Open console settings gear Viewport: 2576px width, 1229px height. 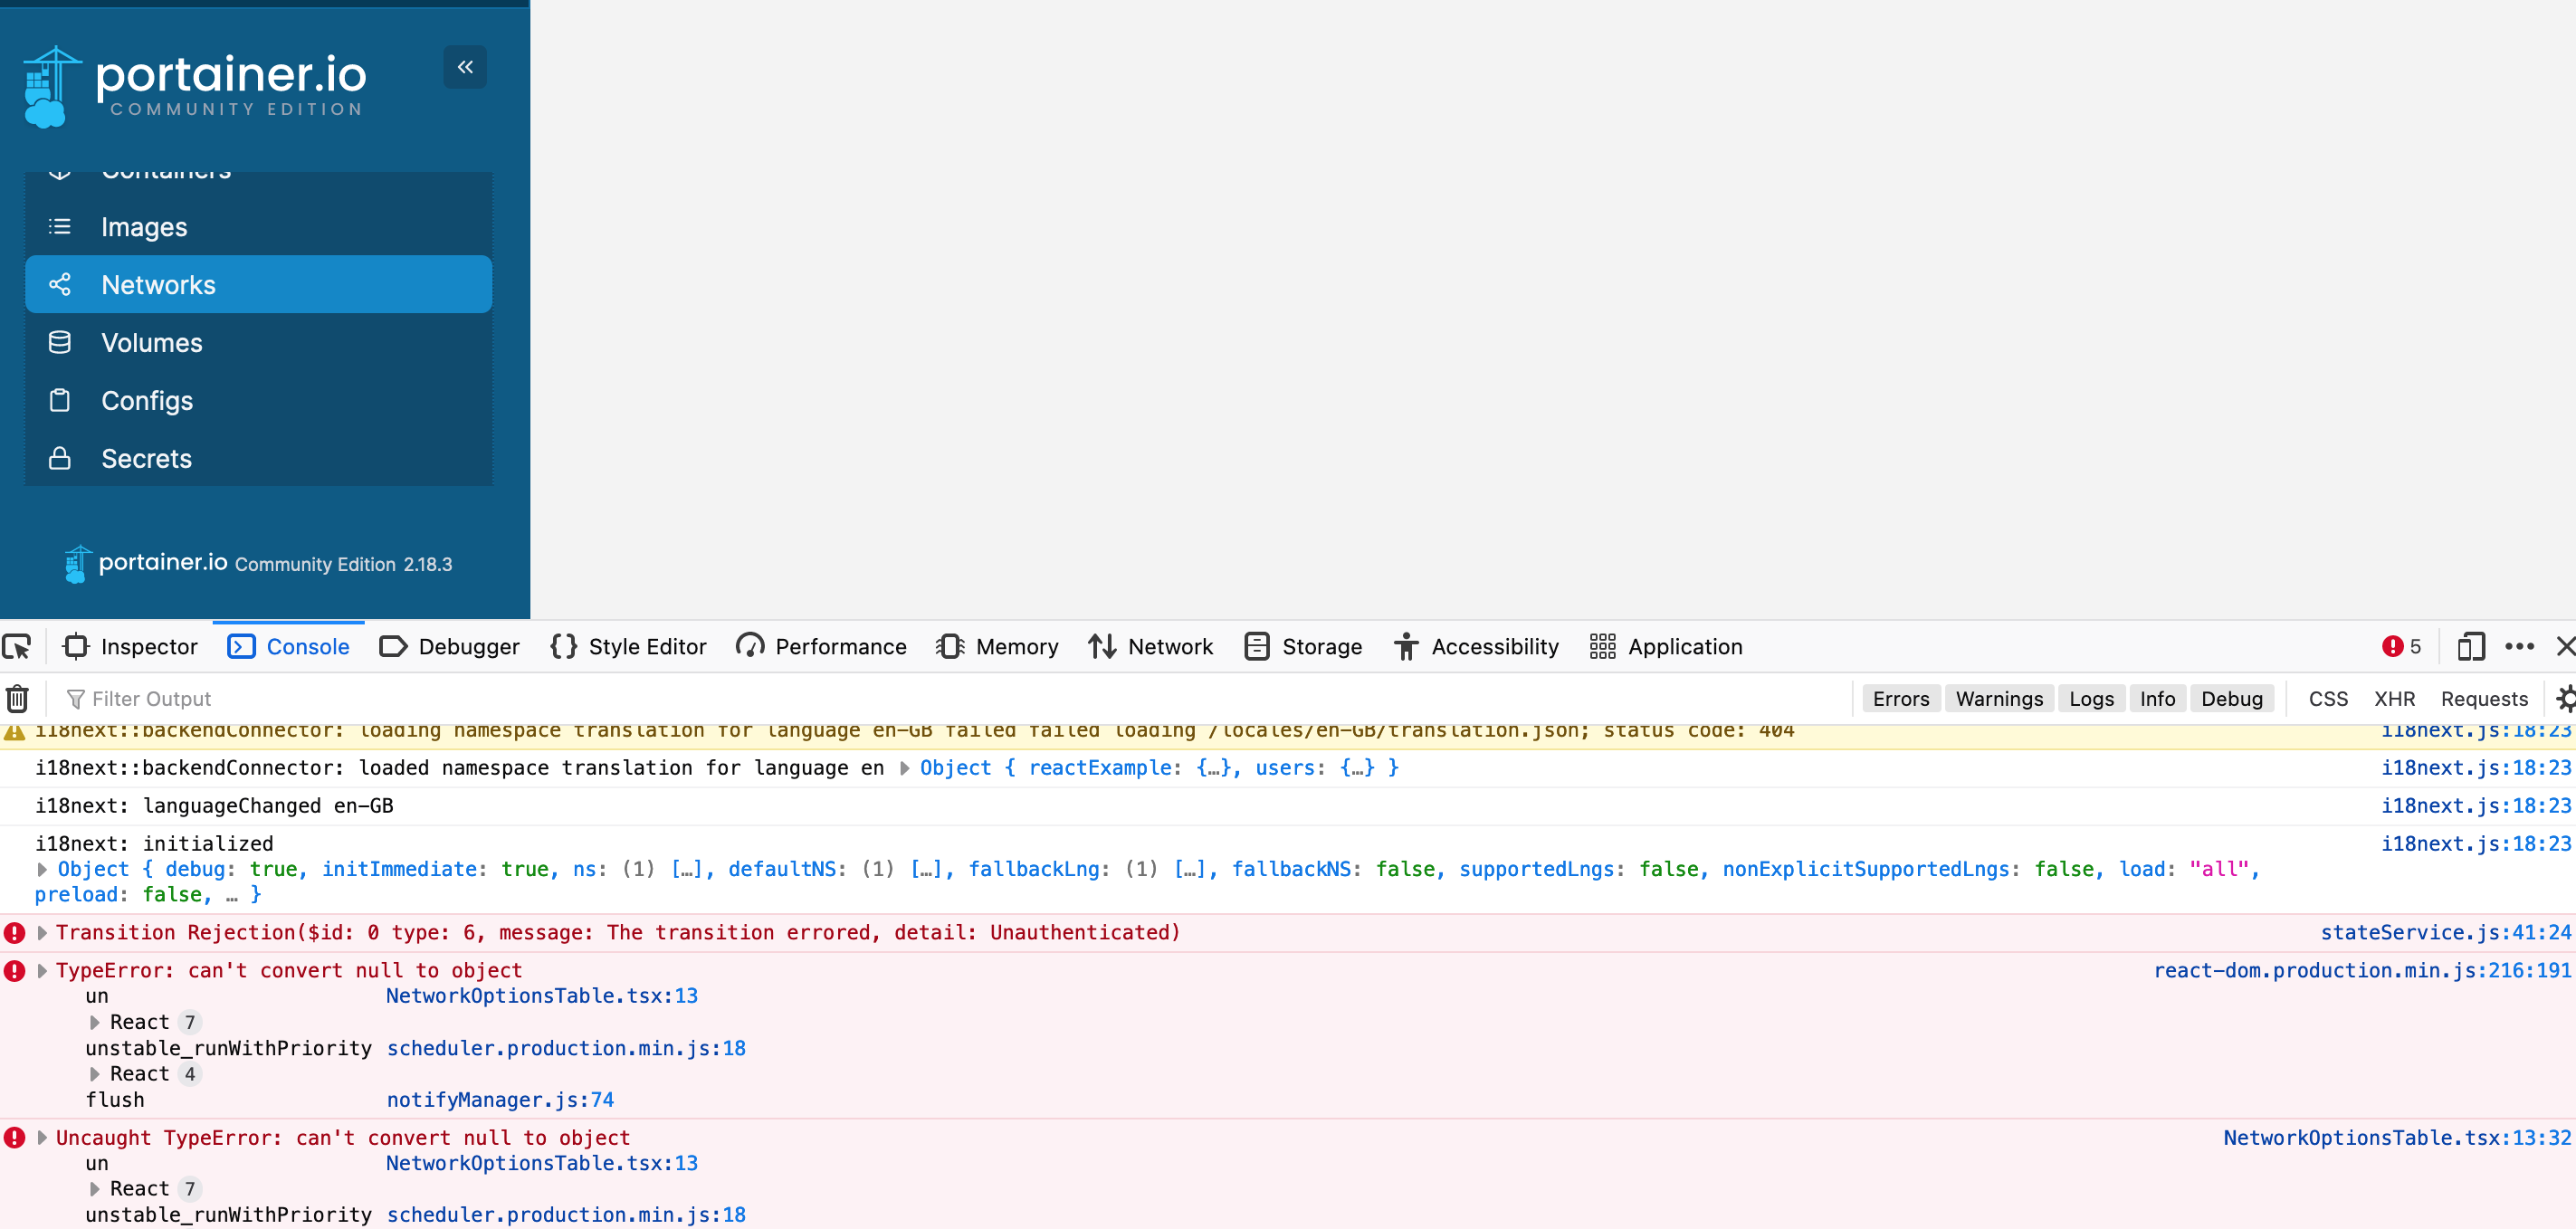coord(2565,698)
